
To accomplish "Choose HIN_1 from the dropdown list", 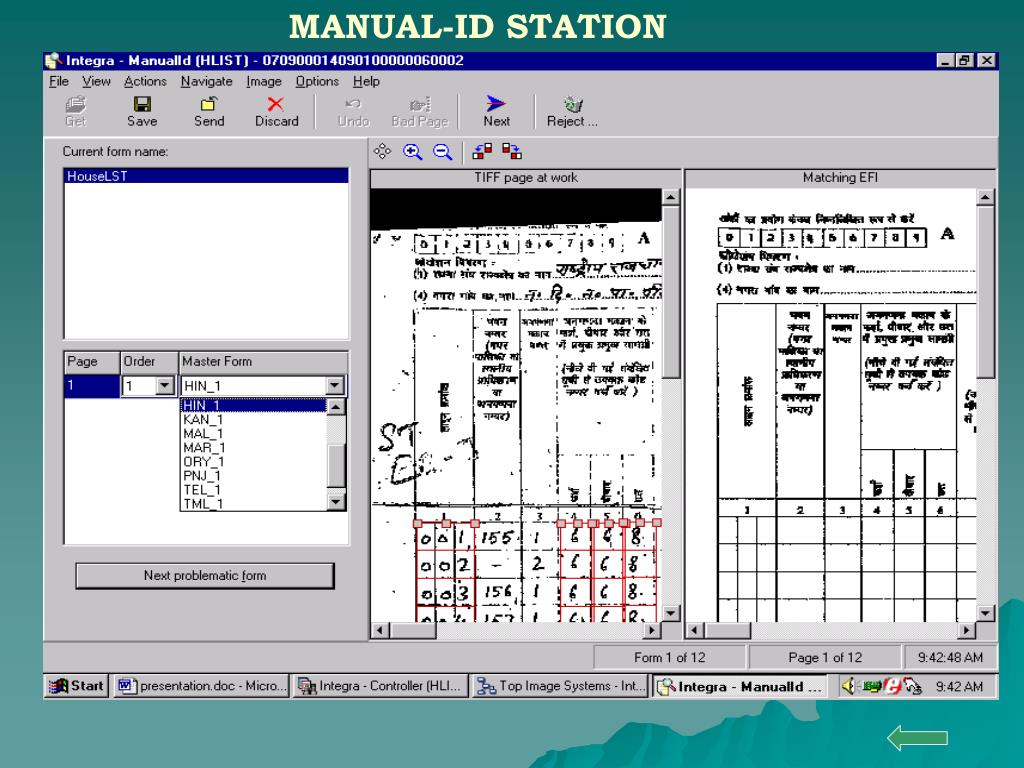I will pos(253,406).
